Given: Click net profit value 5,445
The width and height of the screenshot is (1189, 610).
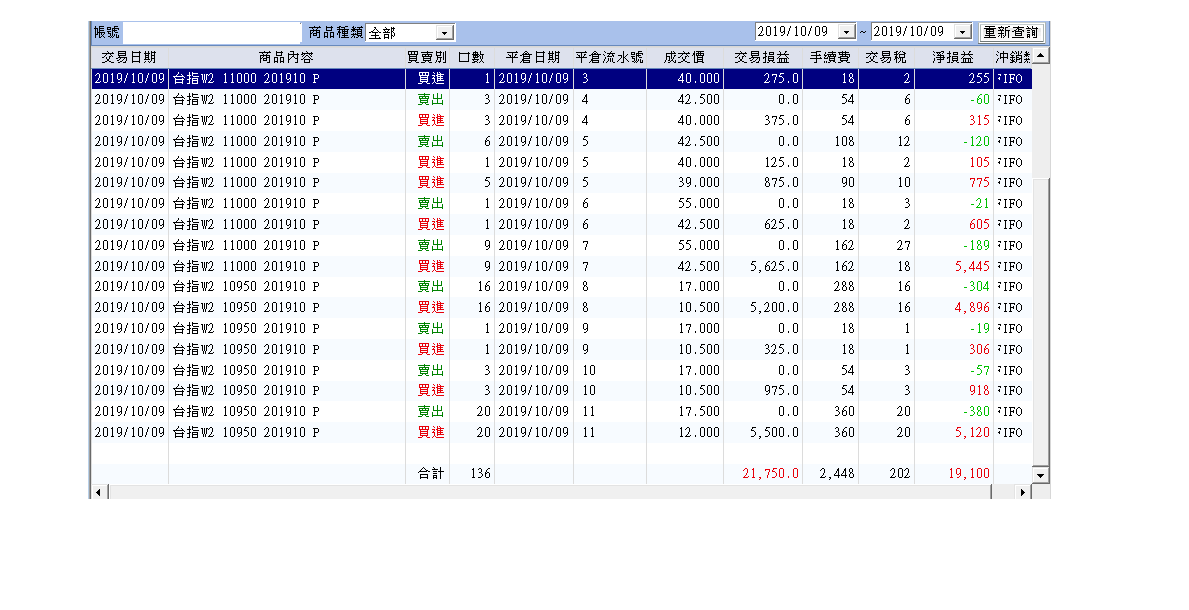Looking at the screenshot, I should pos(972,267).
